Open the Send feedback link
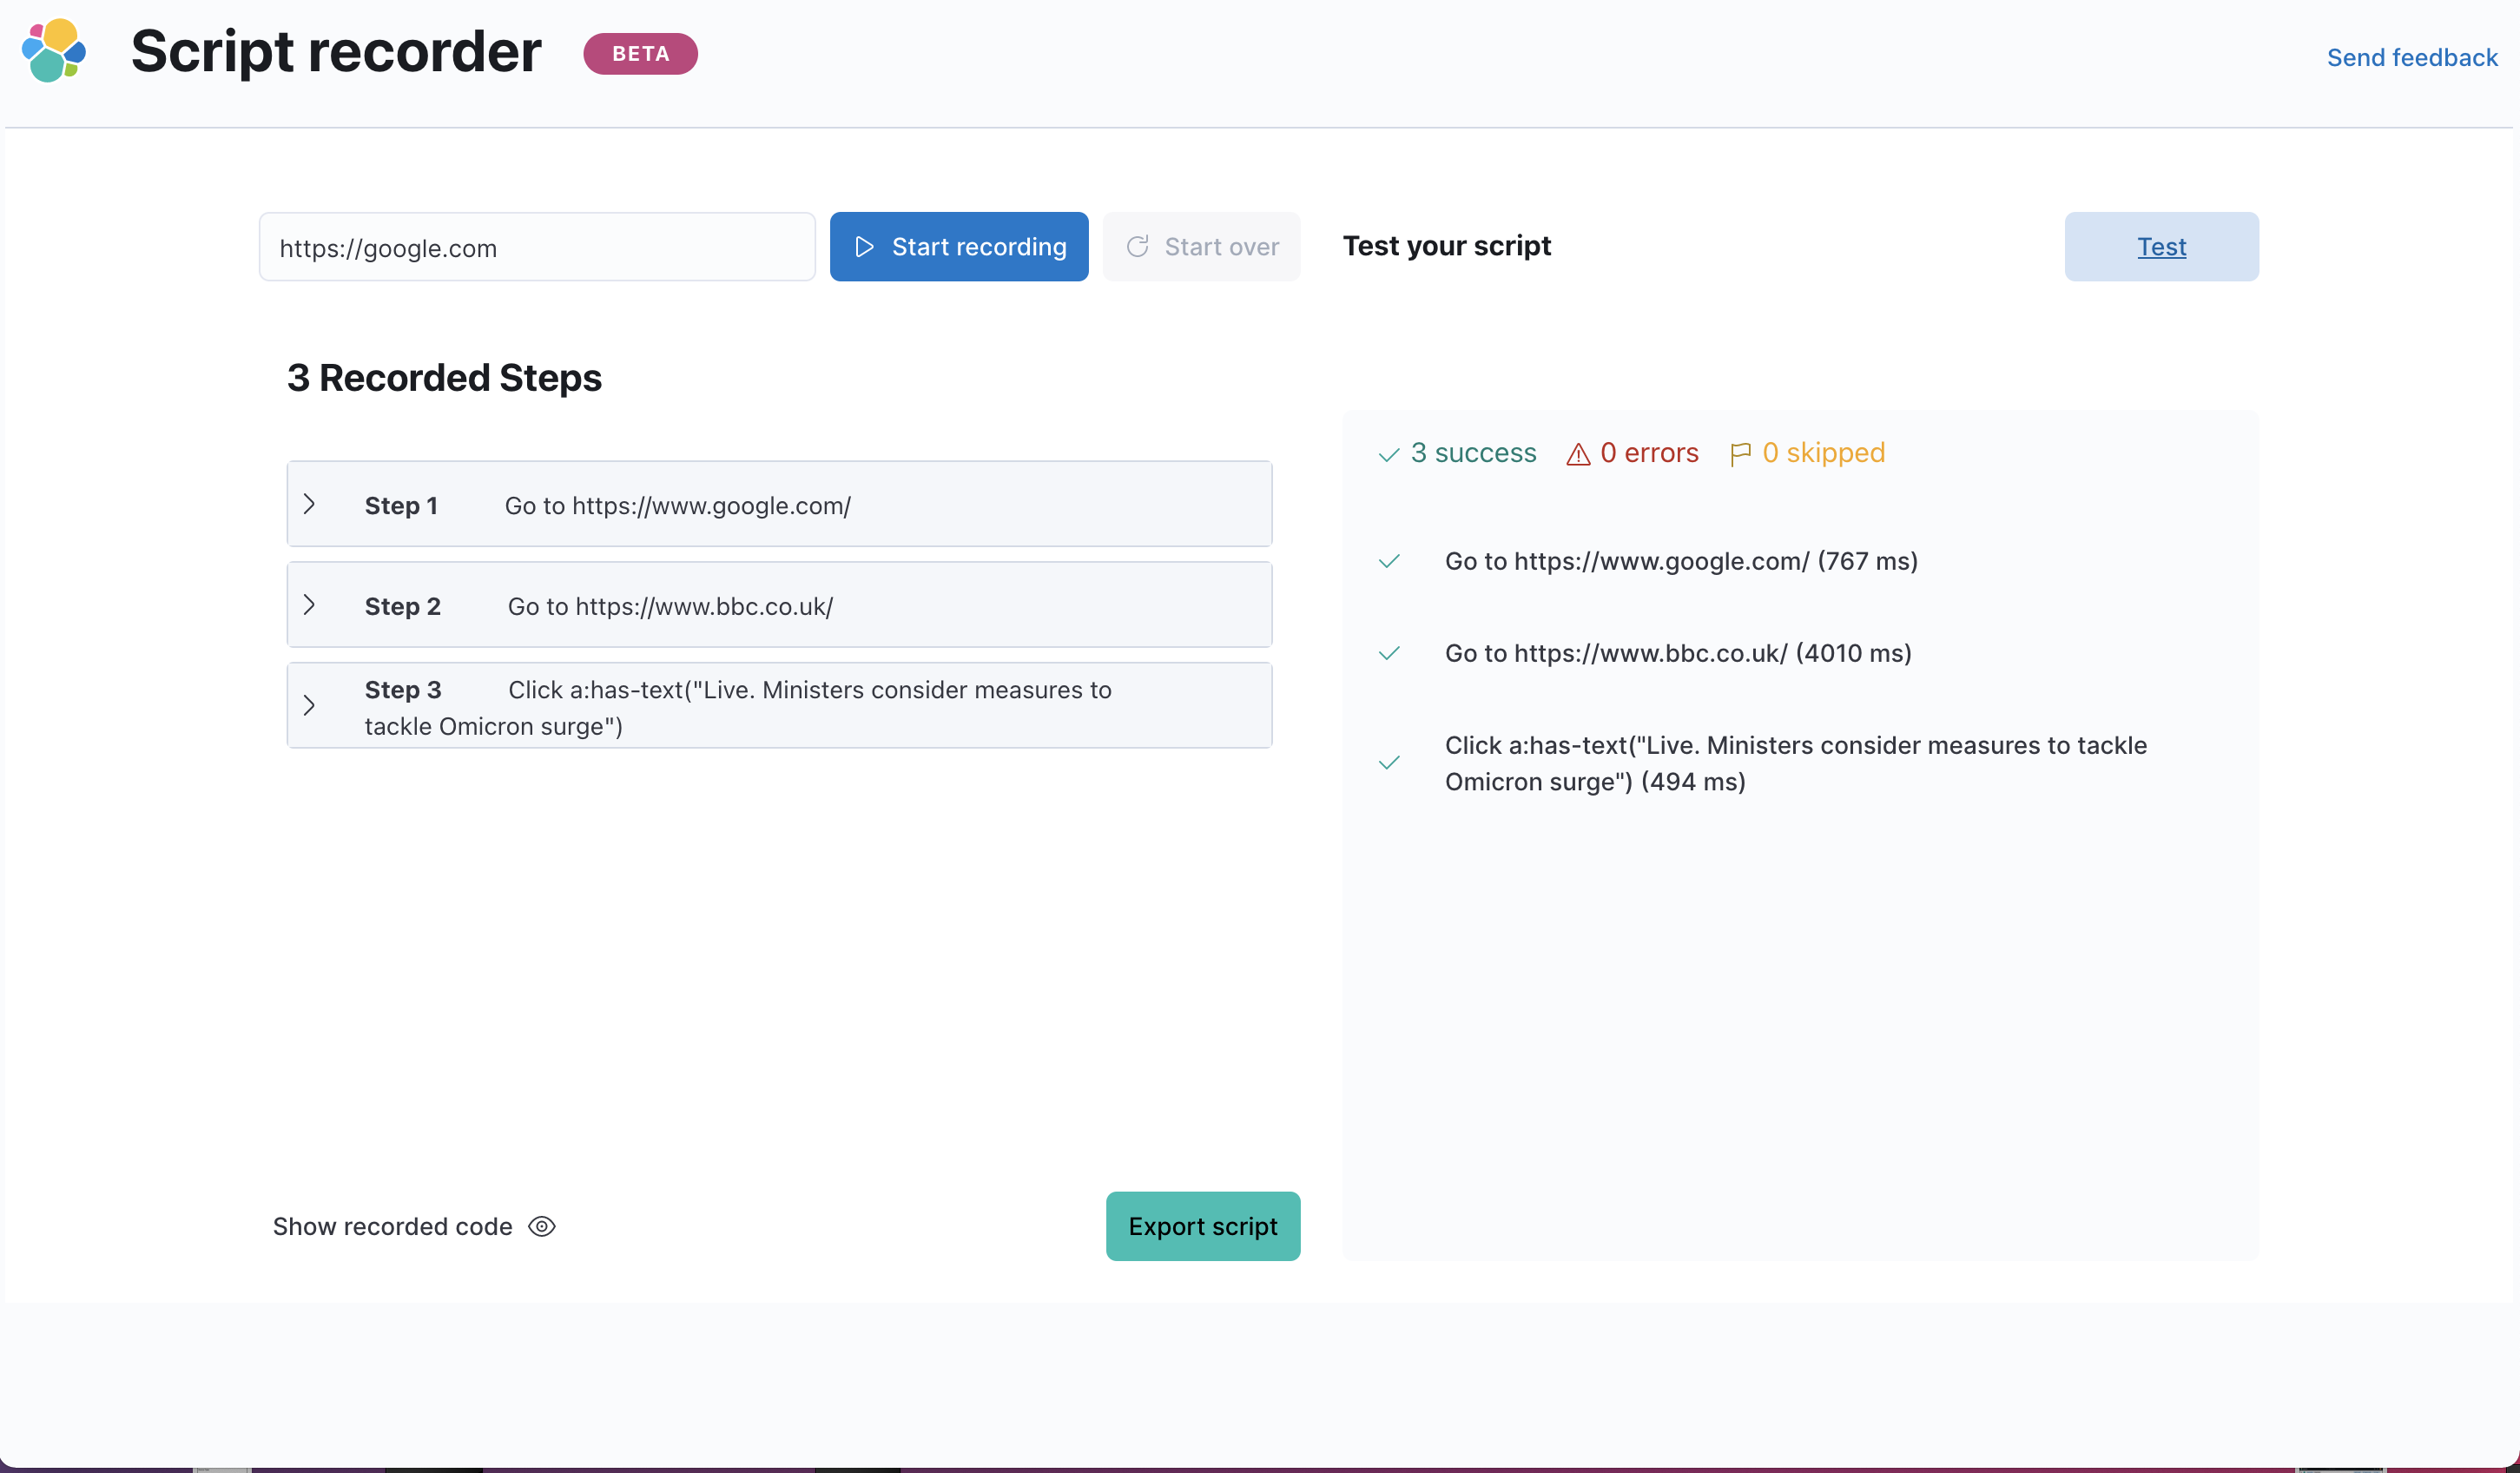 click(2412, 57)
